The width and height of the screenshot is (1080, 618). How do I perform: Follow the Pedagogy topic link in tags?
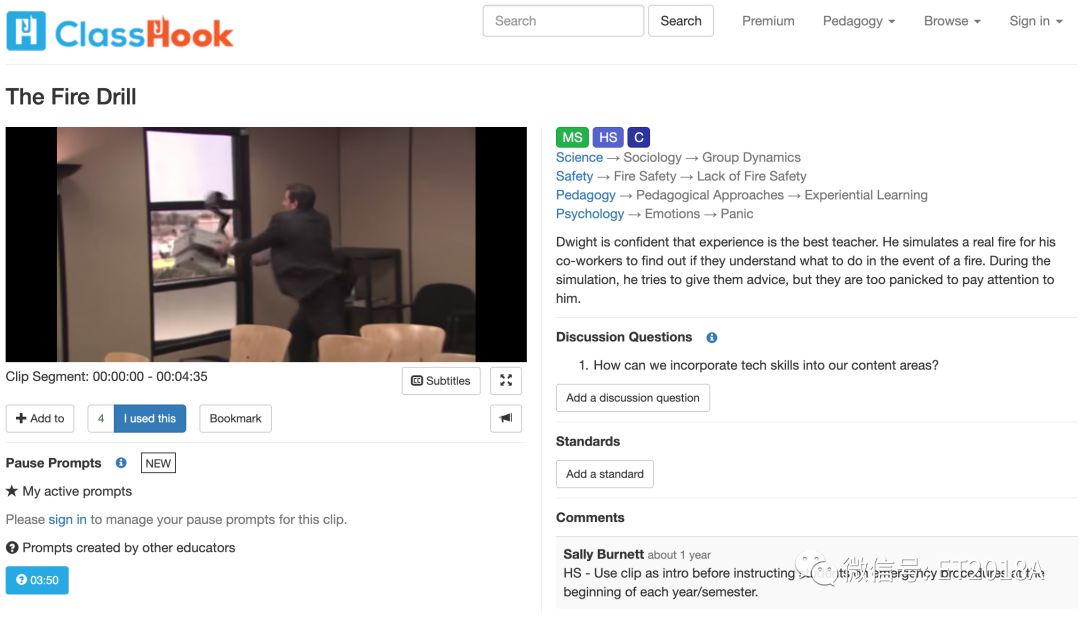585,195
